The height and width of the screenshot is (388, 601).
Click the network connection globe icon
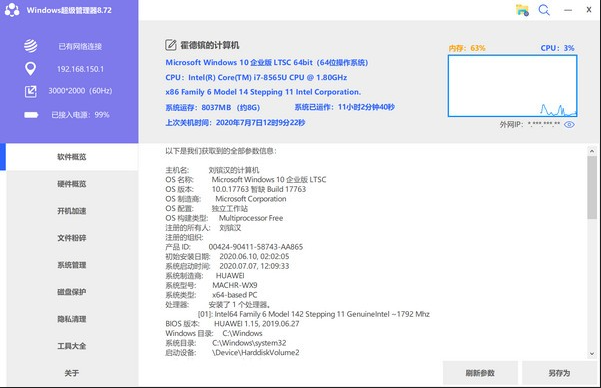point(31,46)
